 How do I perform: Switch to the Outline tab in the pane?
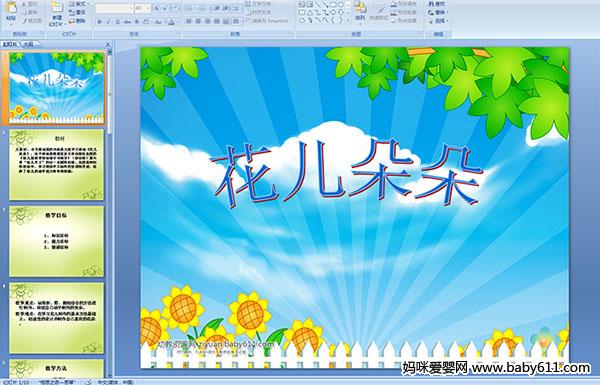point(29,44)
